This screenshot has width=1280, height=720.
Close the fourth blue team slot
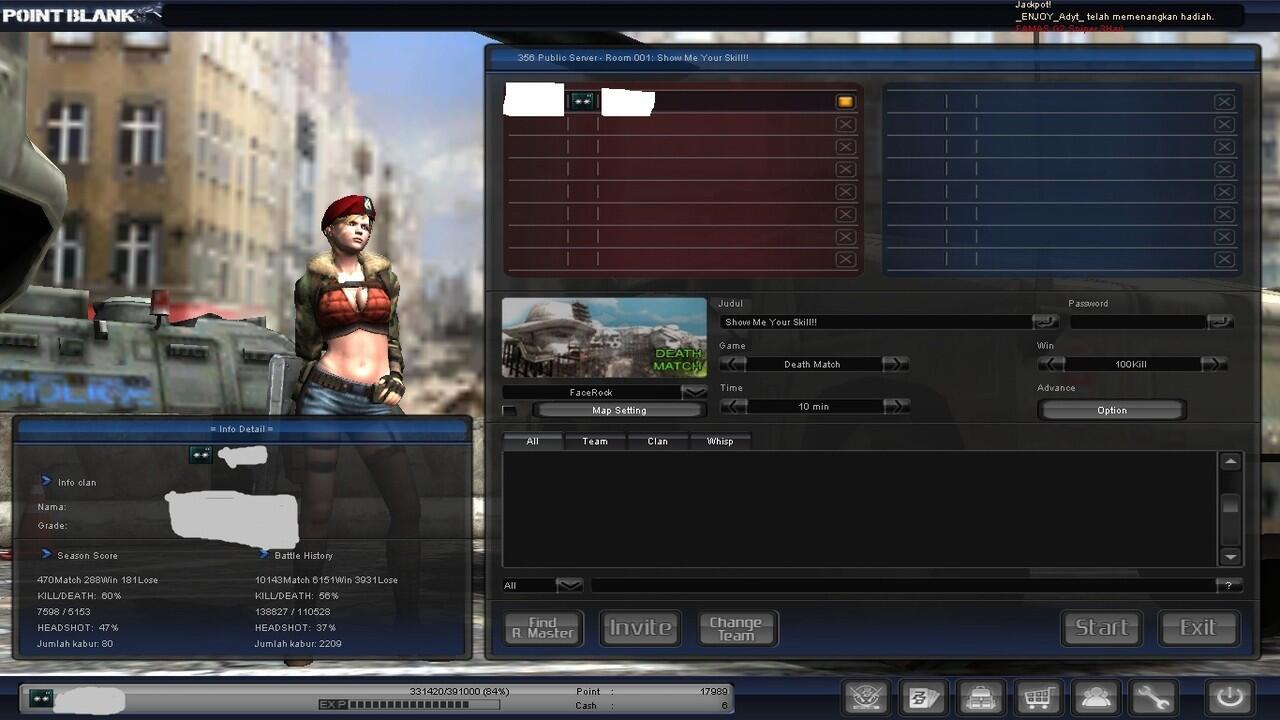[1224, 169]
